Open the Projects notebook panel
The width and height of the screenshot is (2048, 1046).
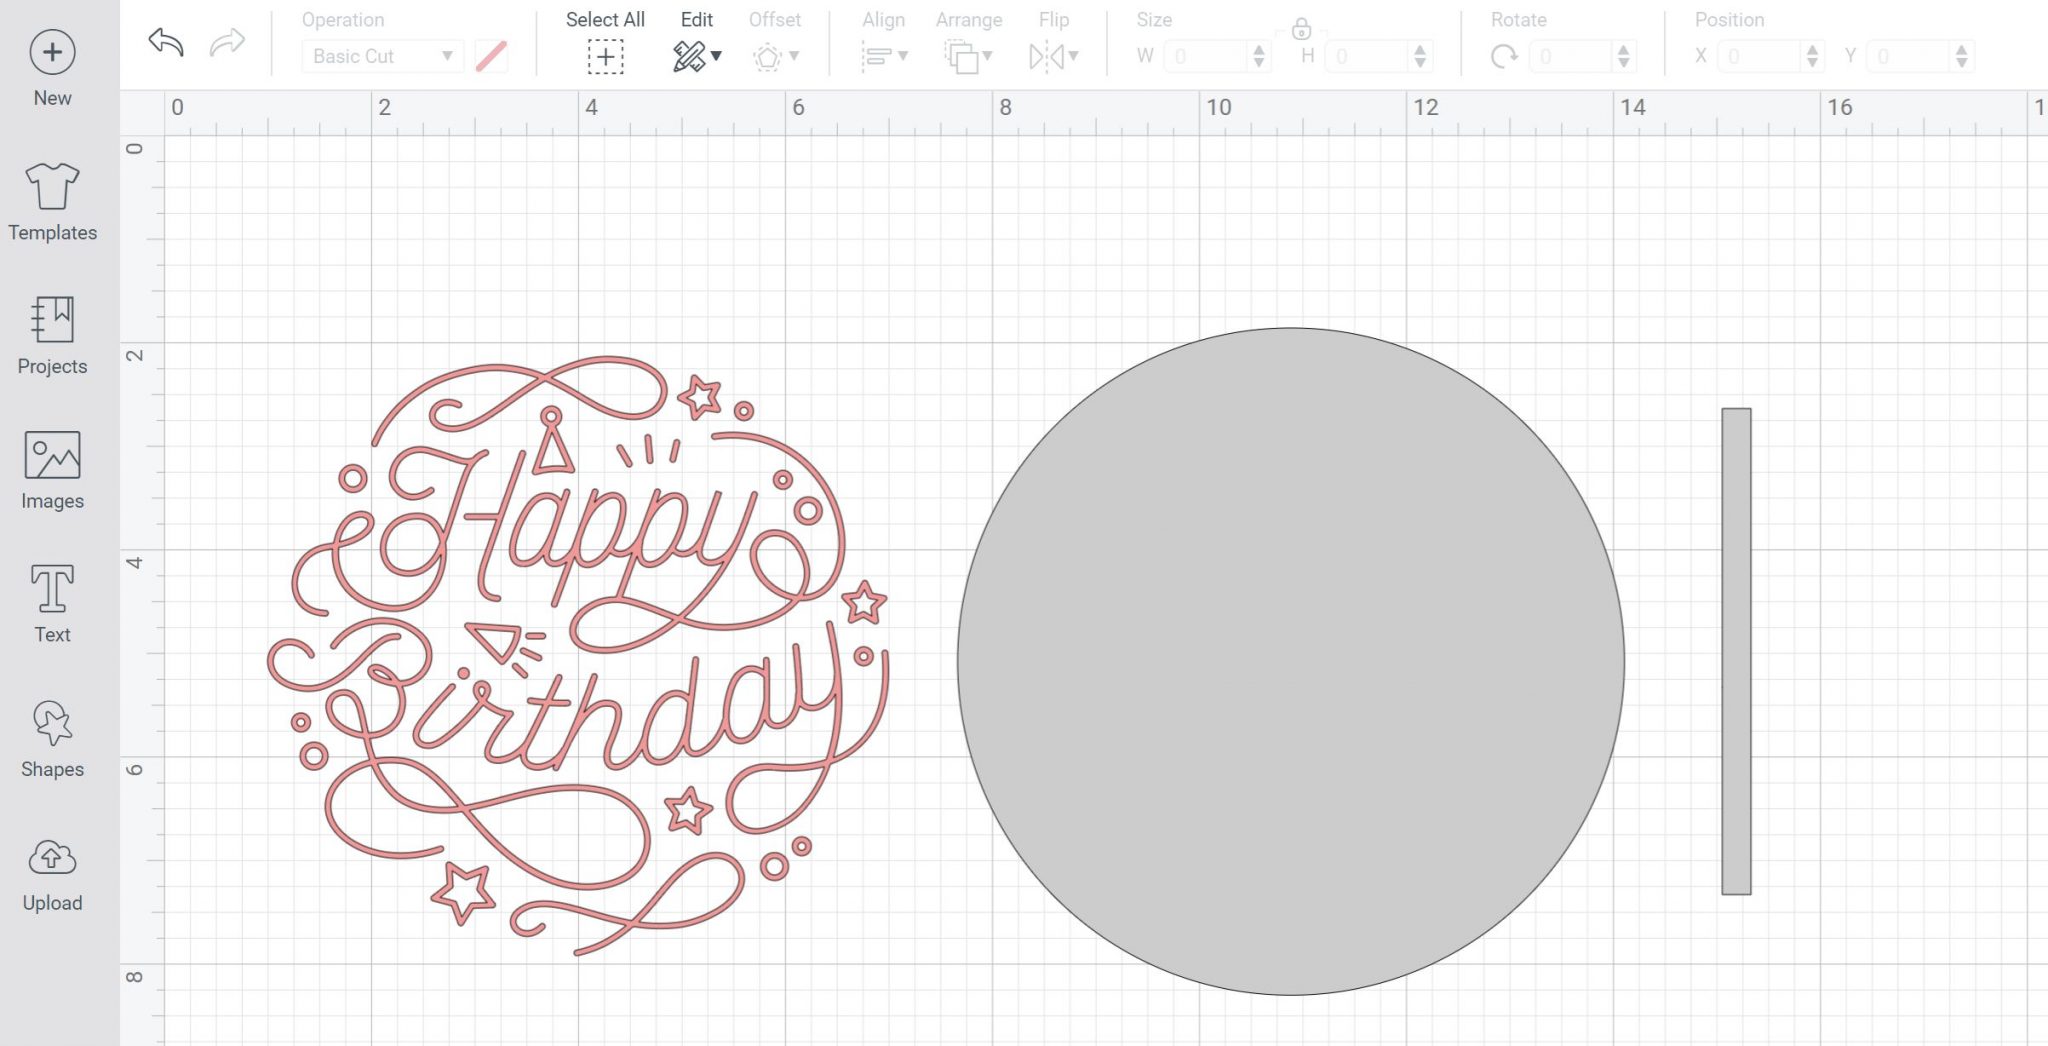(x=52, y=319)
